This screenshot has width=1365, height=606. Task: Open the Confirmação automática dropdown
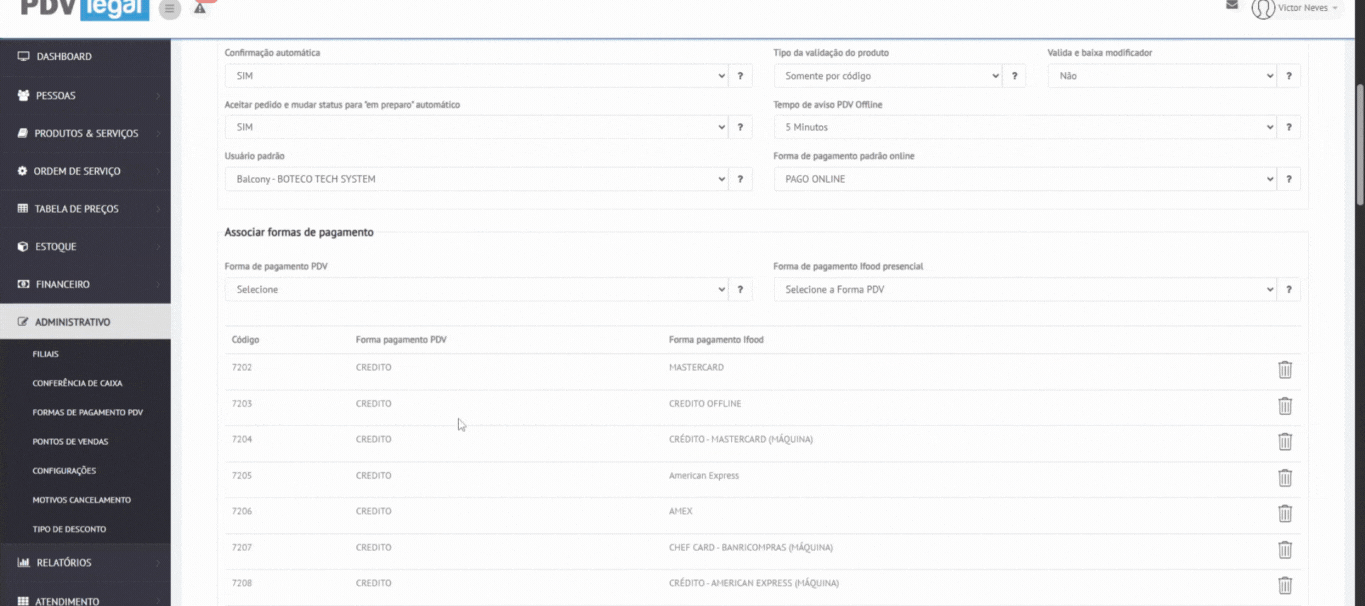[x=476, y=76]
